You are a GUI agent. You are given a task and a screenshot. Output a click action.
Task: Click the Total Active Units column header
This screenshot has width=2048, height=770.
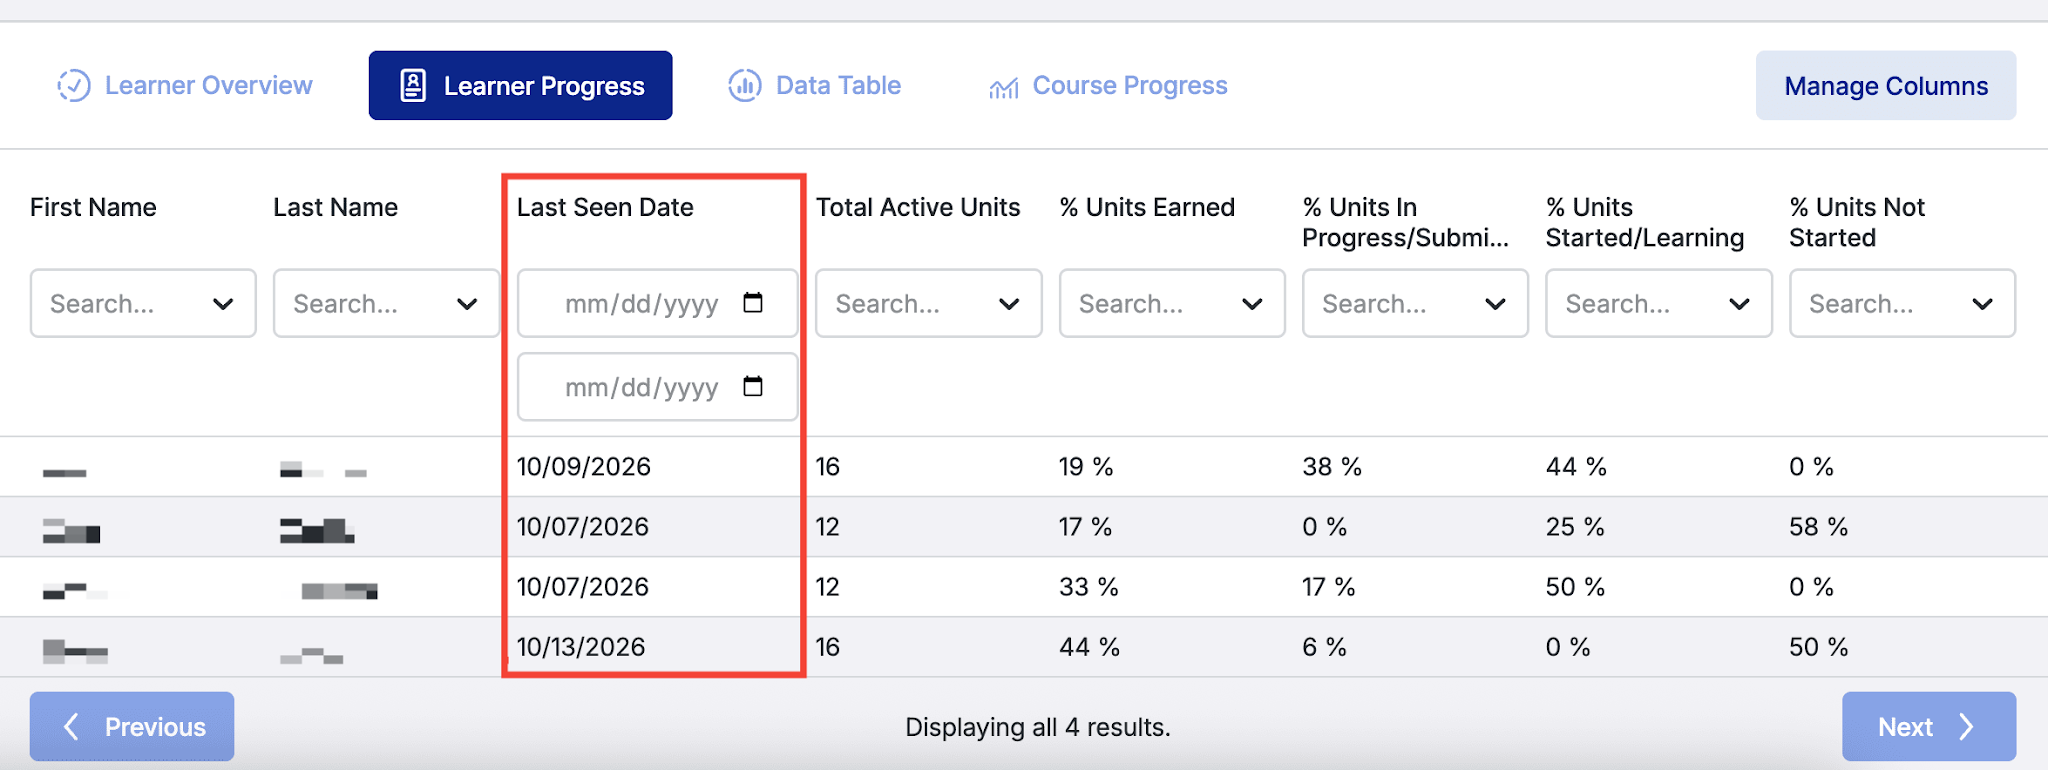click(x=918, y=207)
